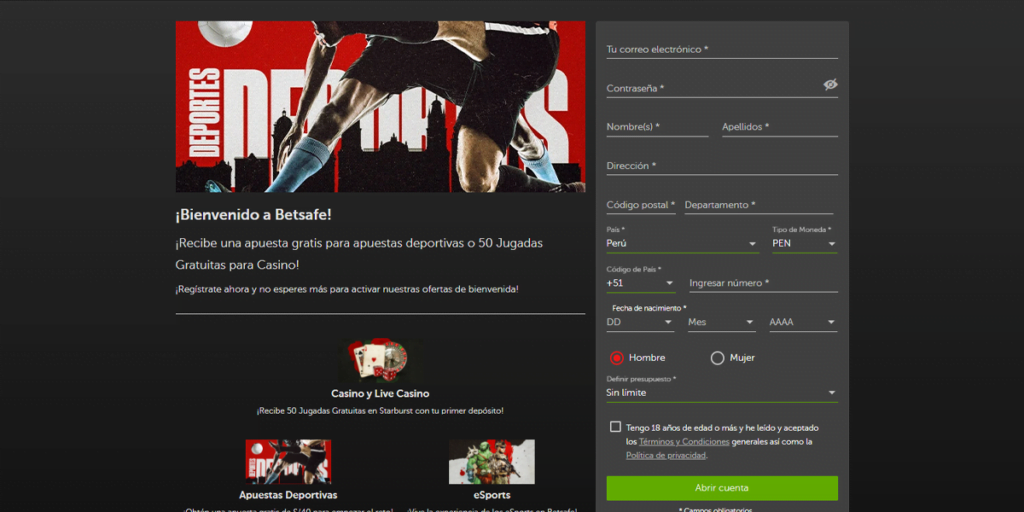
Task: Click into the Ingresar número phone field
Action: 762,283
